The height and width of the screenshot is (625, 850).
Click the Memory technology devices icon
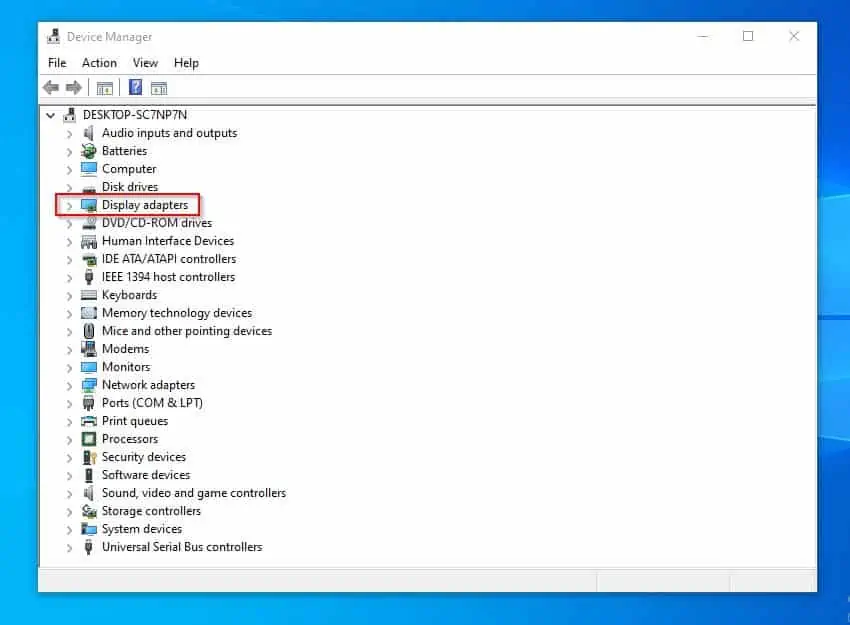point(89,313)
